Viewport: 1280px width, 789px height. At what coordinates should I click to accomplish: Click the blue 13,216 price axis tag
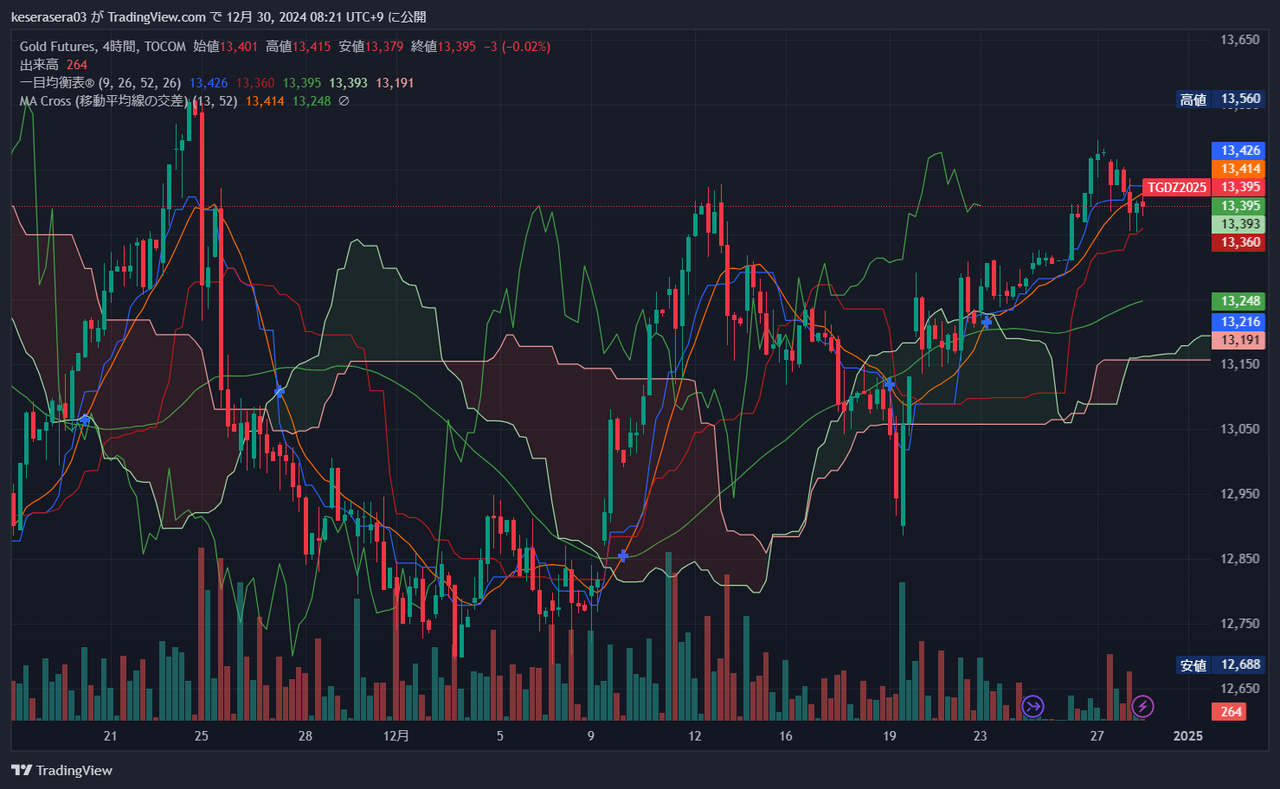click(1238, 322)
